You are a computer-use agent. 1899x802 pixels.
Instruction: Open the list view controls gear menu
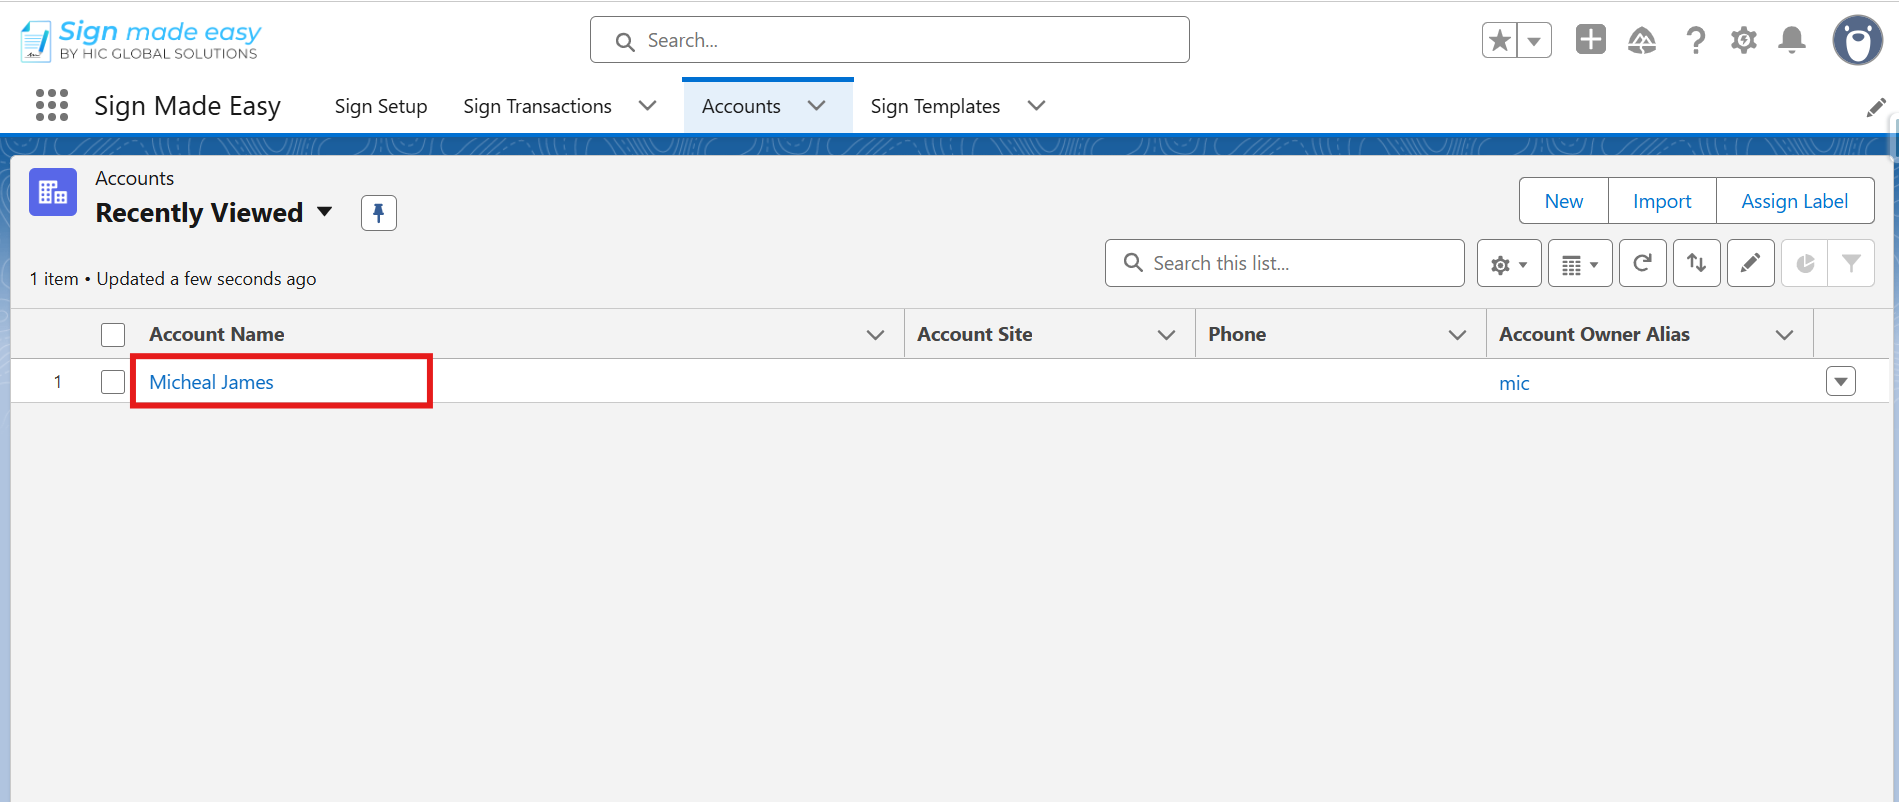1509,264
